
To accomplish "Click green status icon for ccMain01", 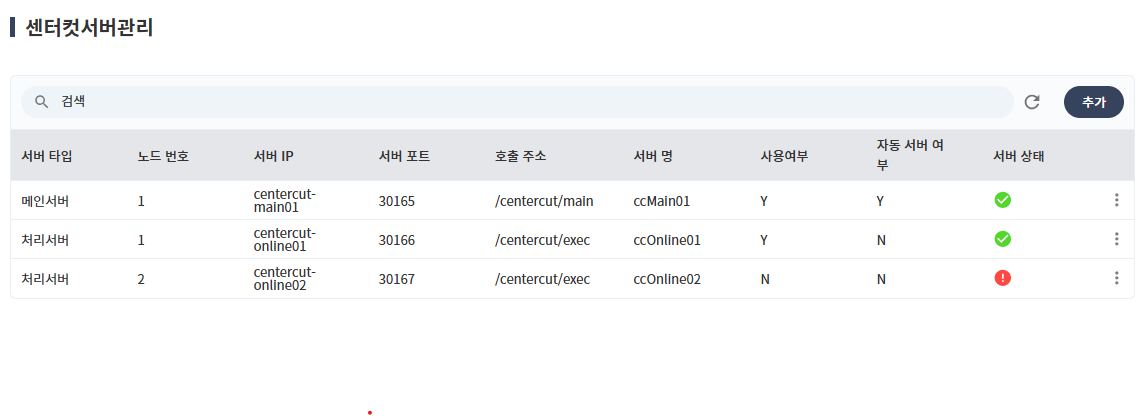I will coord(1002,200).
